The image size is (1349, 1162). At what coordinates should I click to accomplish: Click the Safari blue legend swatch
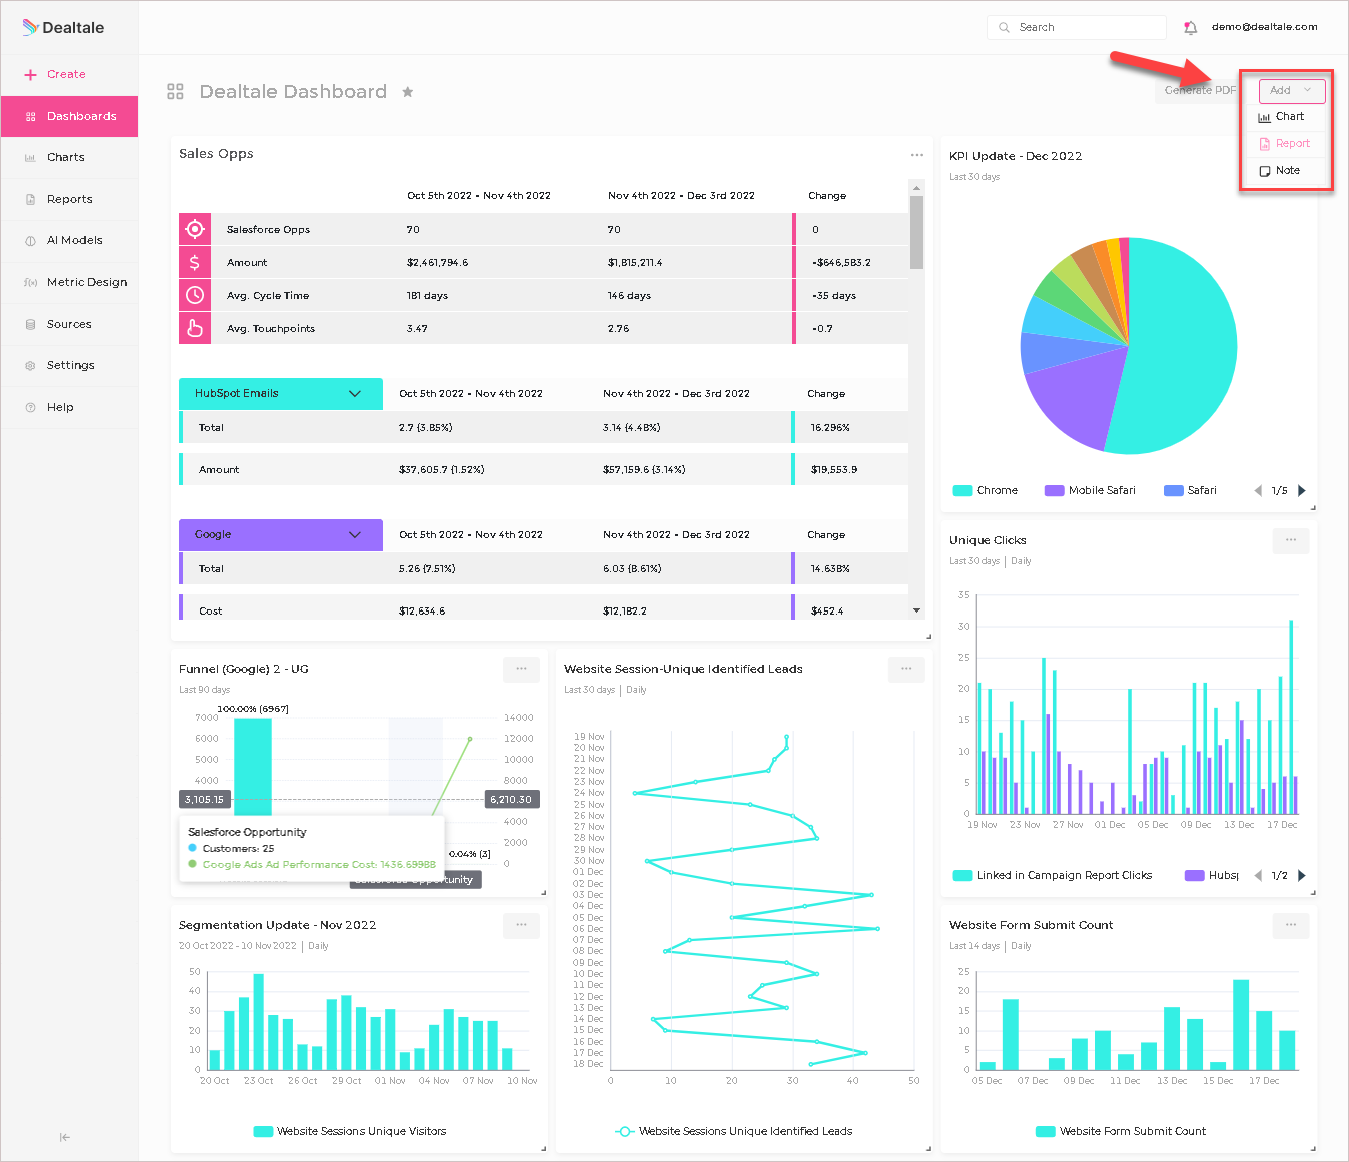coord(1174,490)
